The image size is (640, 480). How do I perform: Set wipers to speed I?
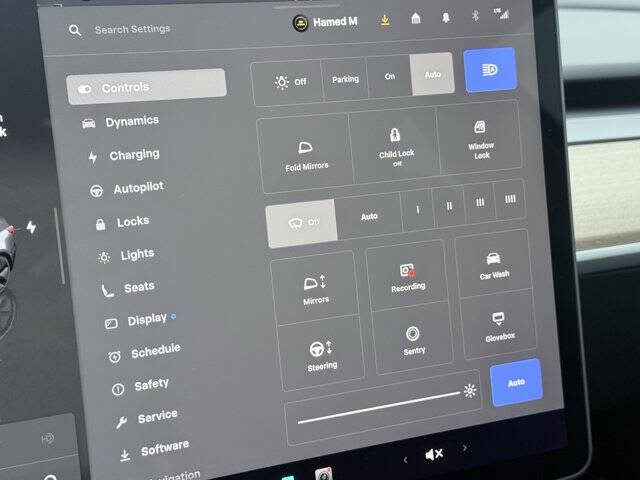click(x=417, y=210)
